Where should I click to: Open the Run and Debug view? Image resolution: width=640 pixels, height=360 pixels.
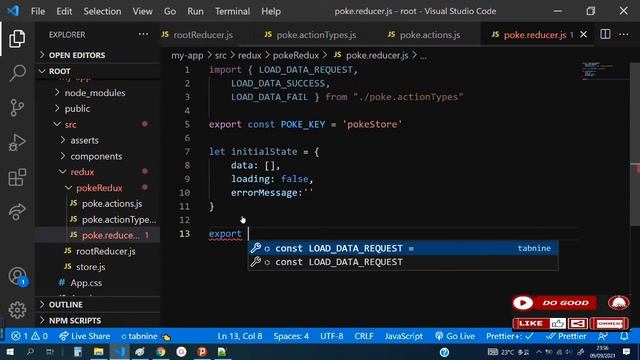(17, 142)
